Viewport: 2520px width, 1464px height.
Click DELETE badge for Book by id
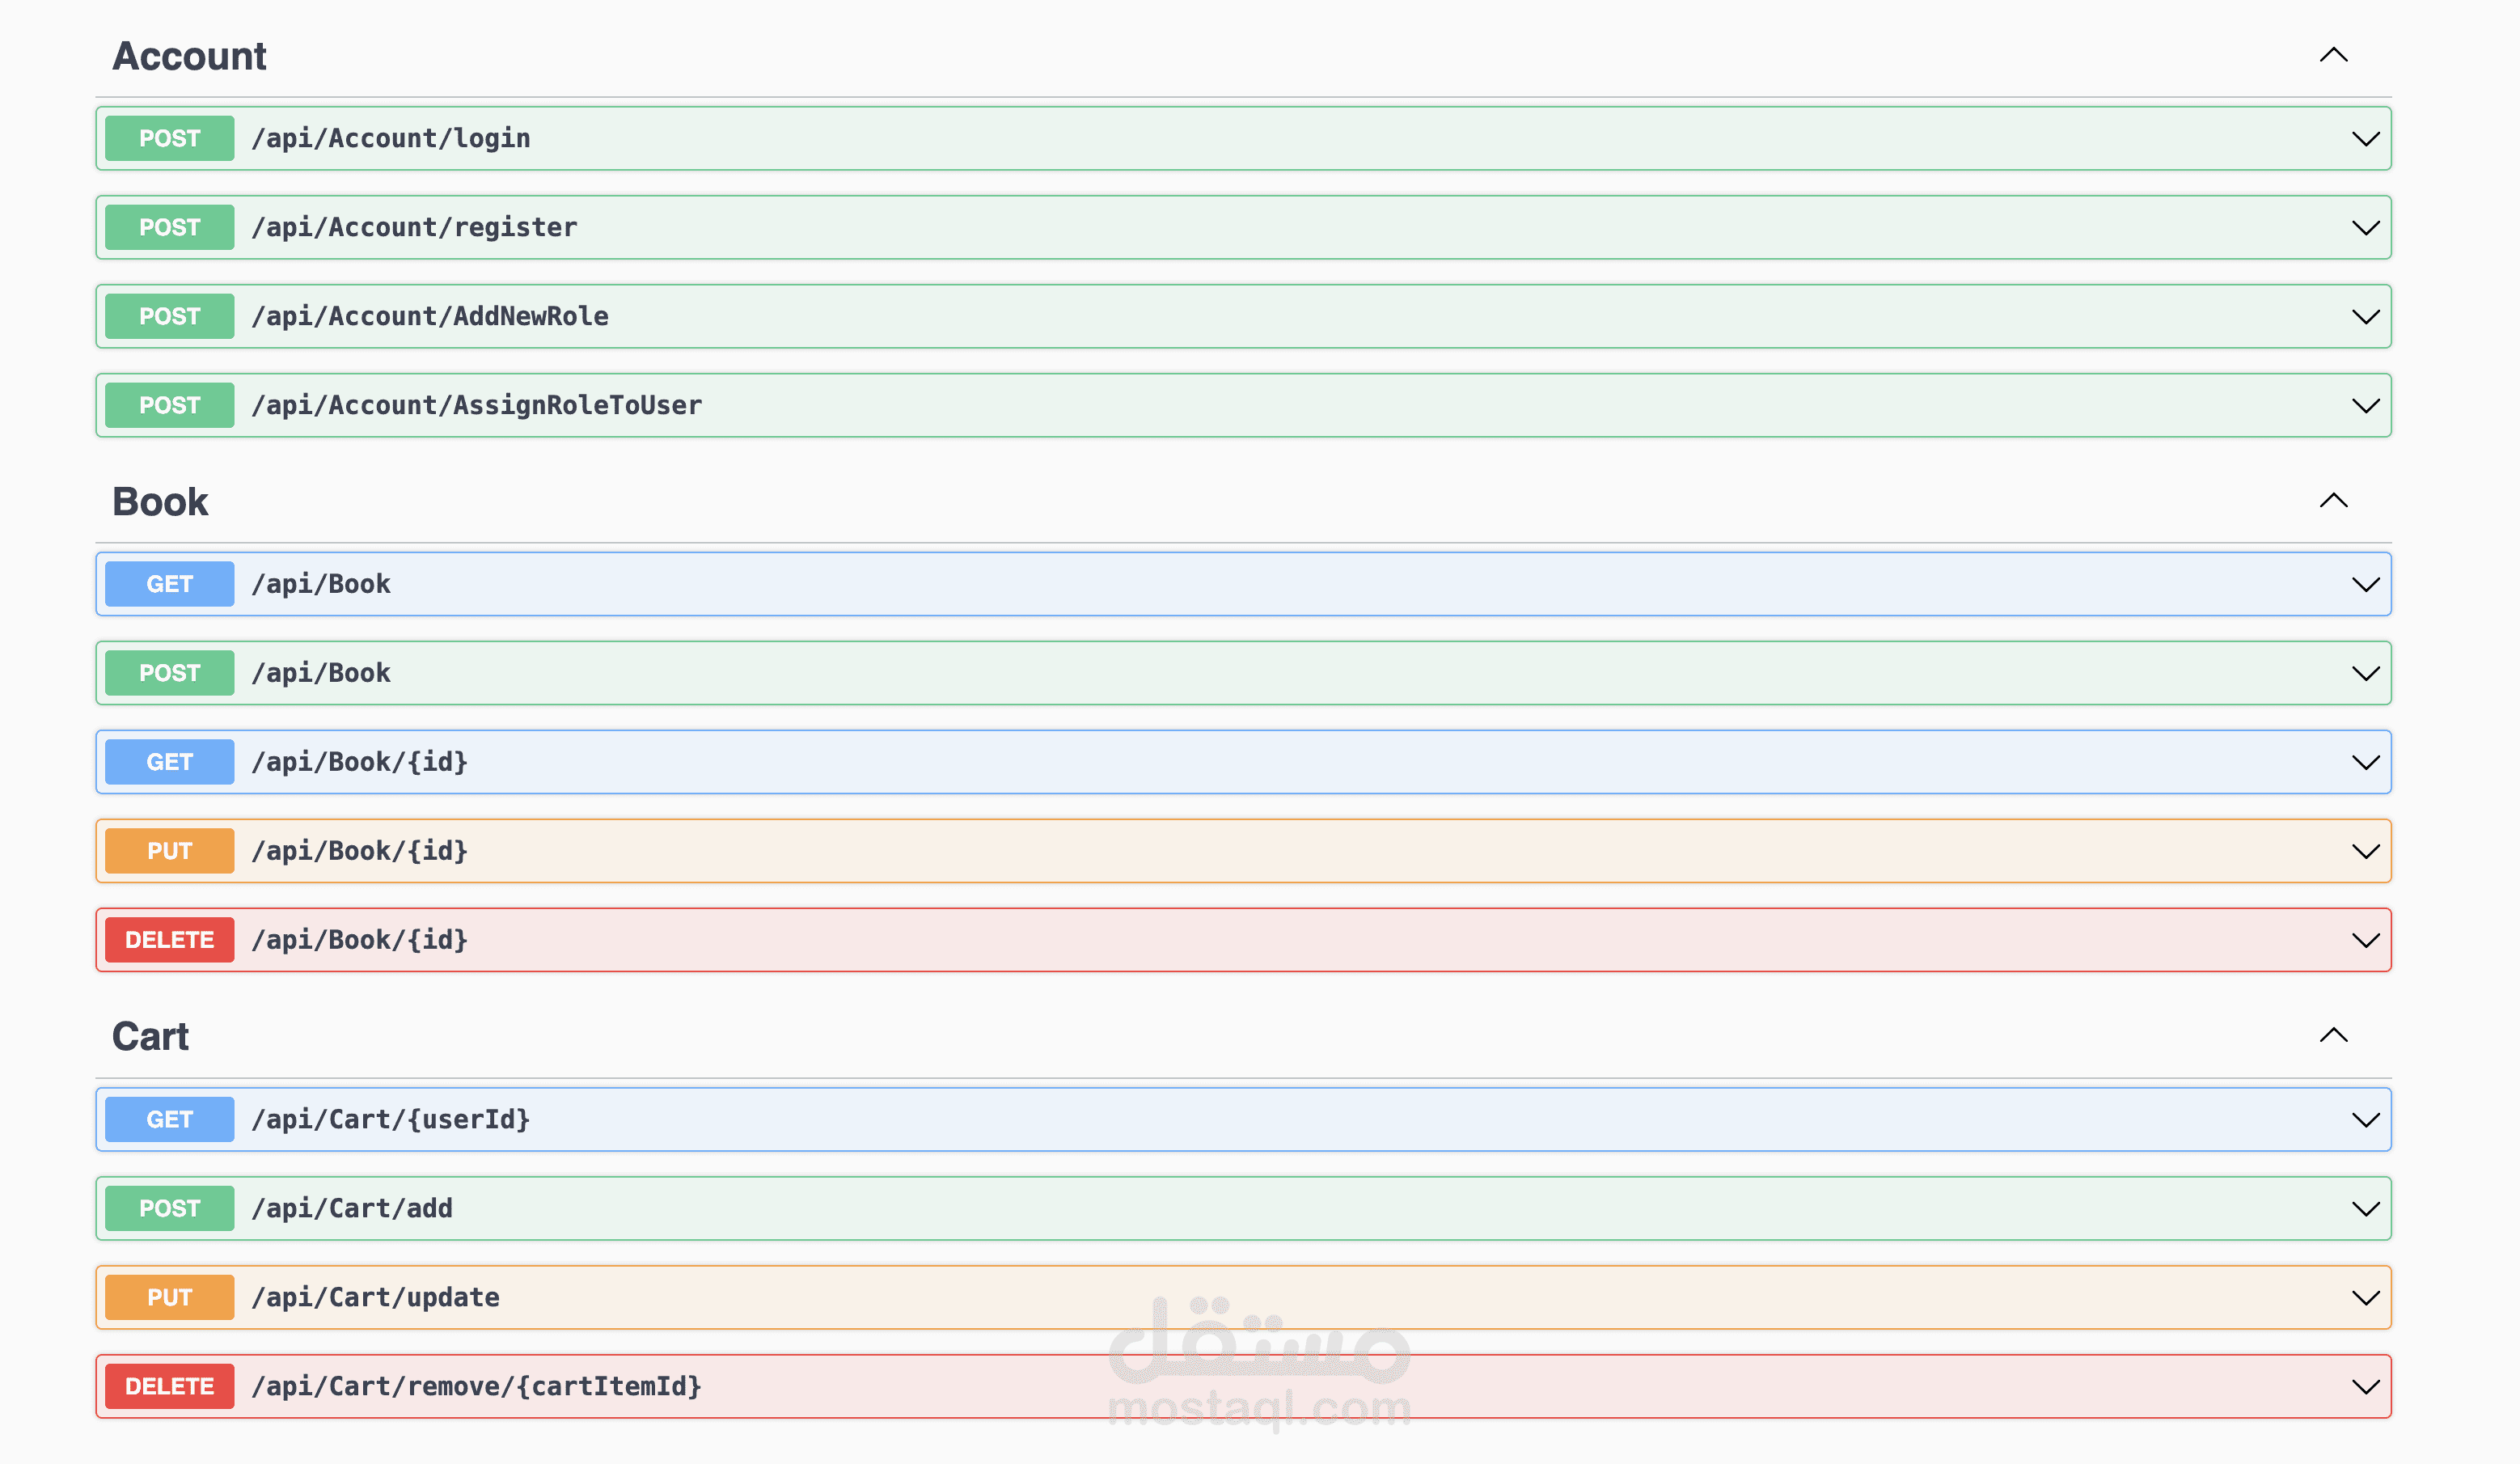(169, 940)
